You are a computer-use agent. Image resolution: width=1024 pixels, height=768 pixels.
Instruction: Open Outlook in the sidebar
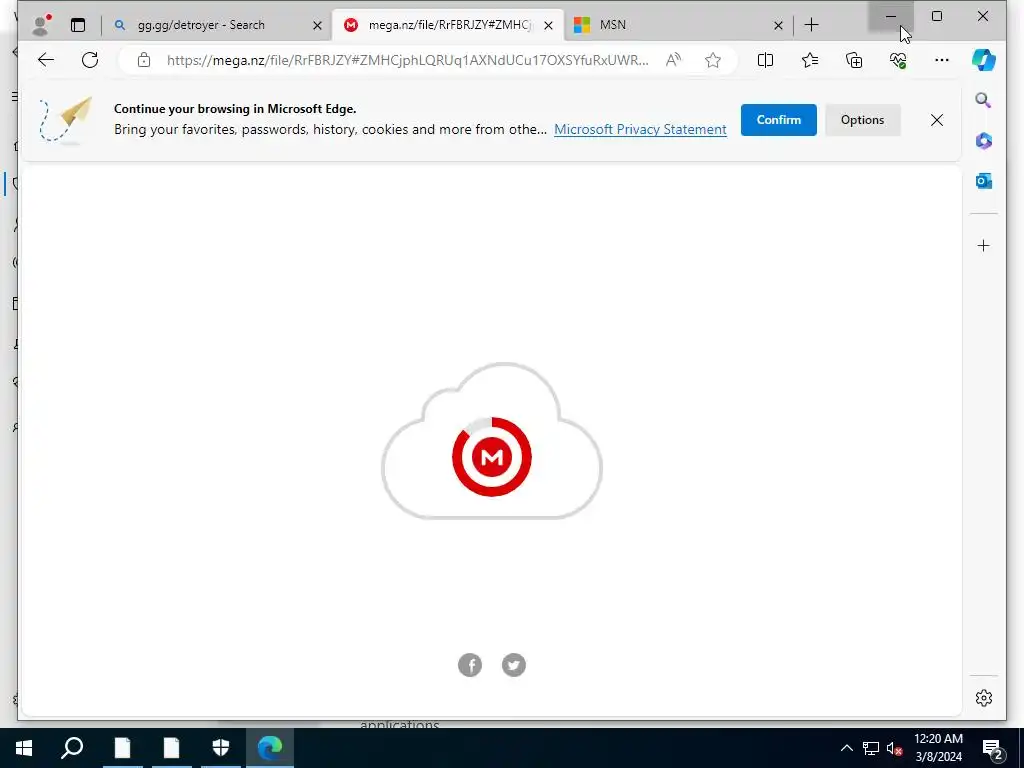984,181
